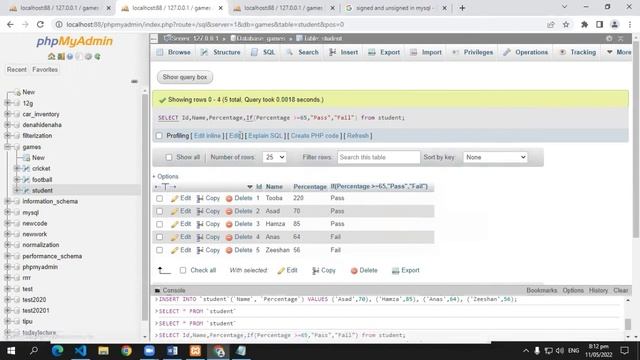
Task: Collapse the games database node
Action: (x=7, y=147)
